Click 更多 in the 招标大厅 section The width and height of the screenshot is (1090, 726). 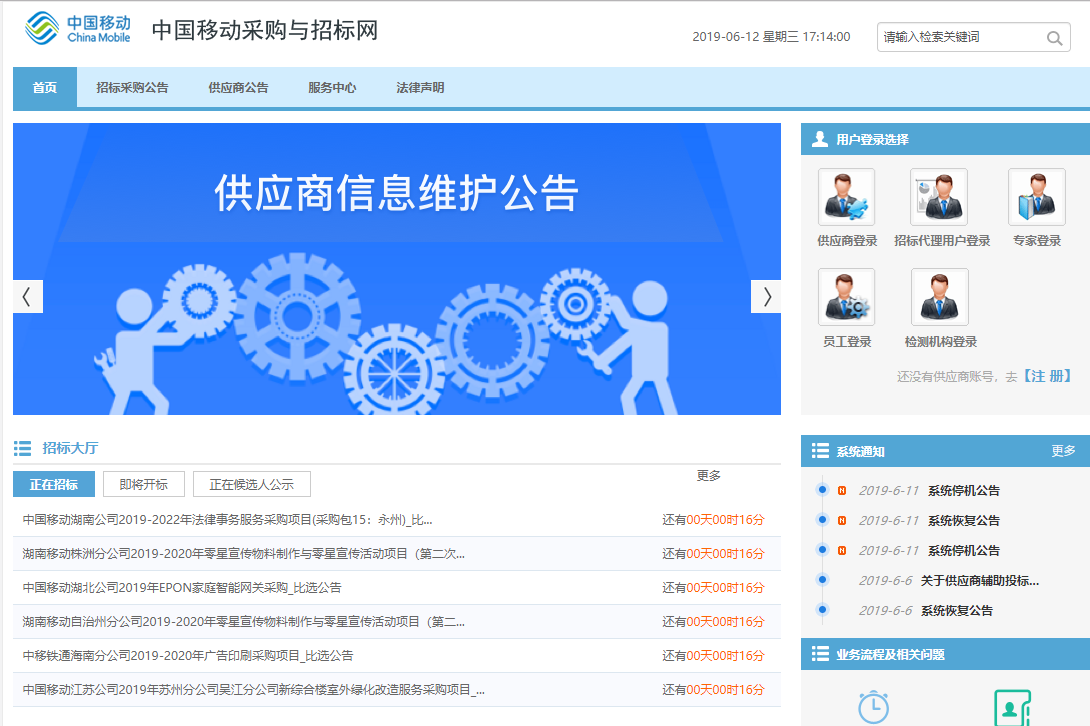[708, 476]
